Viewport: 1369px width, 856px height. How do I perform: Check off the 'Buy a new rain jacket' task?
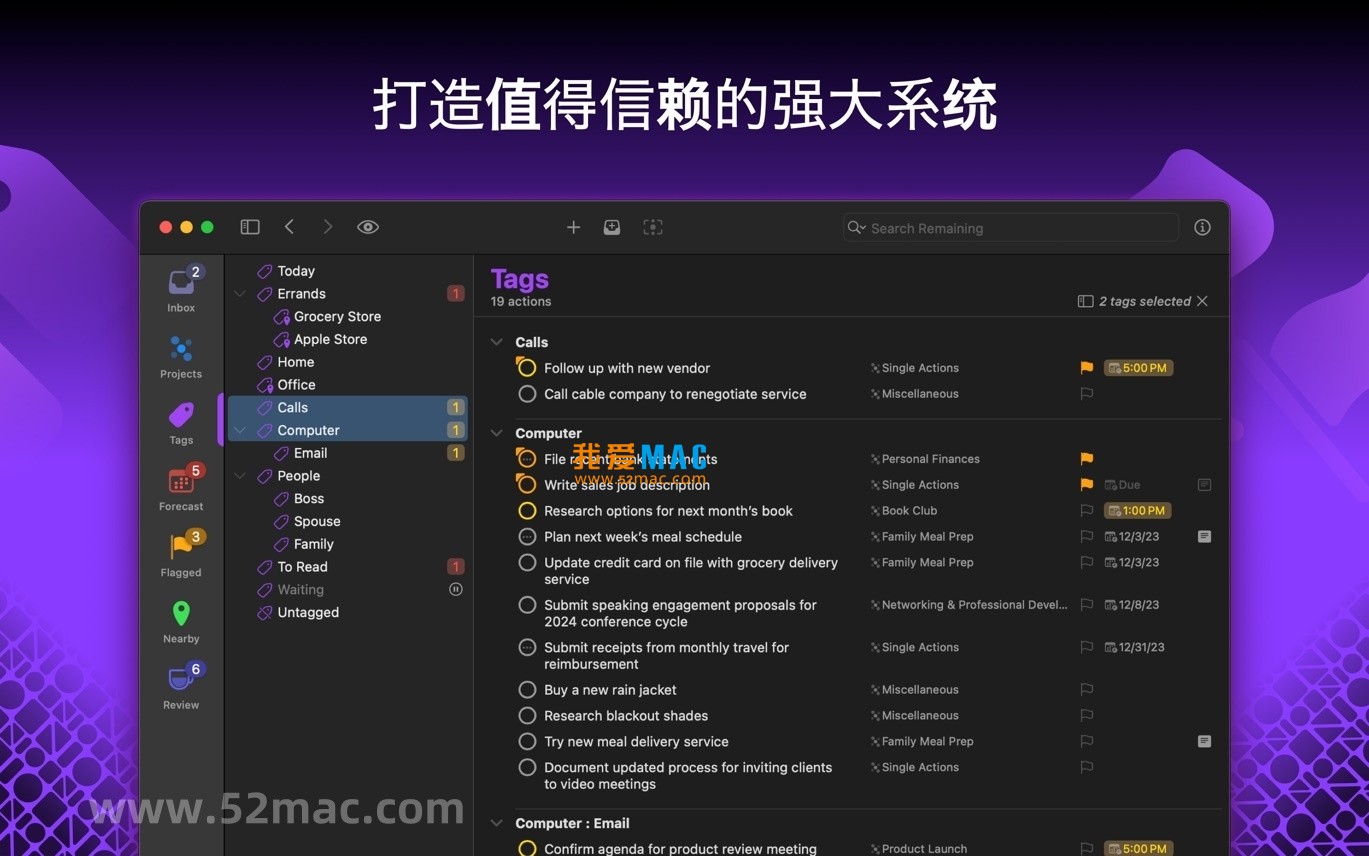(x=527, y=690)
